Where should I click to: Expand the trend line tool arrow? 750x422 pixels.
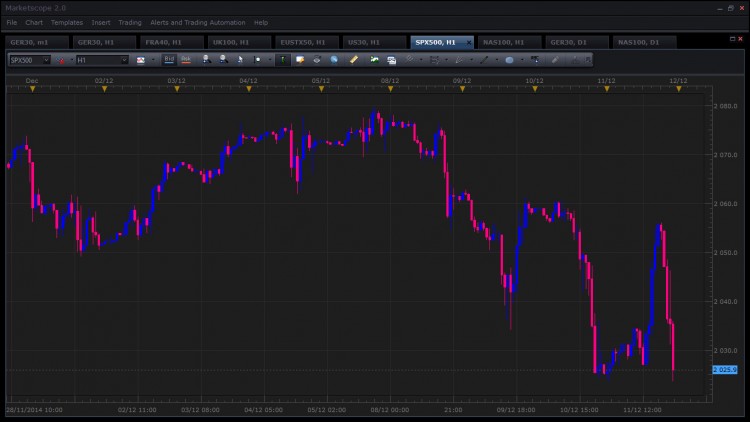tap(421, 60)
